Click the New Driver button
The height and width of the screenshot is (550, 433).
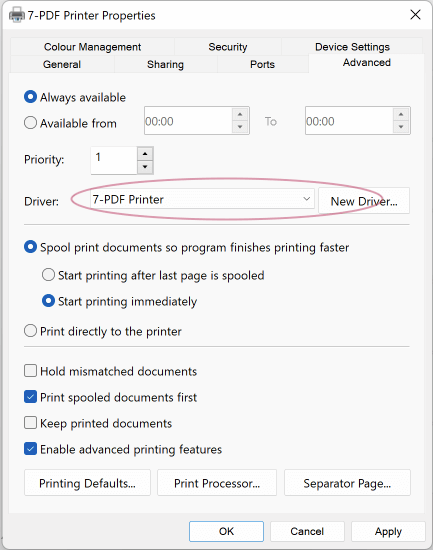pyautogui.click(x=364, y=201)
